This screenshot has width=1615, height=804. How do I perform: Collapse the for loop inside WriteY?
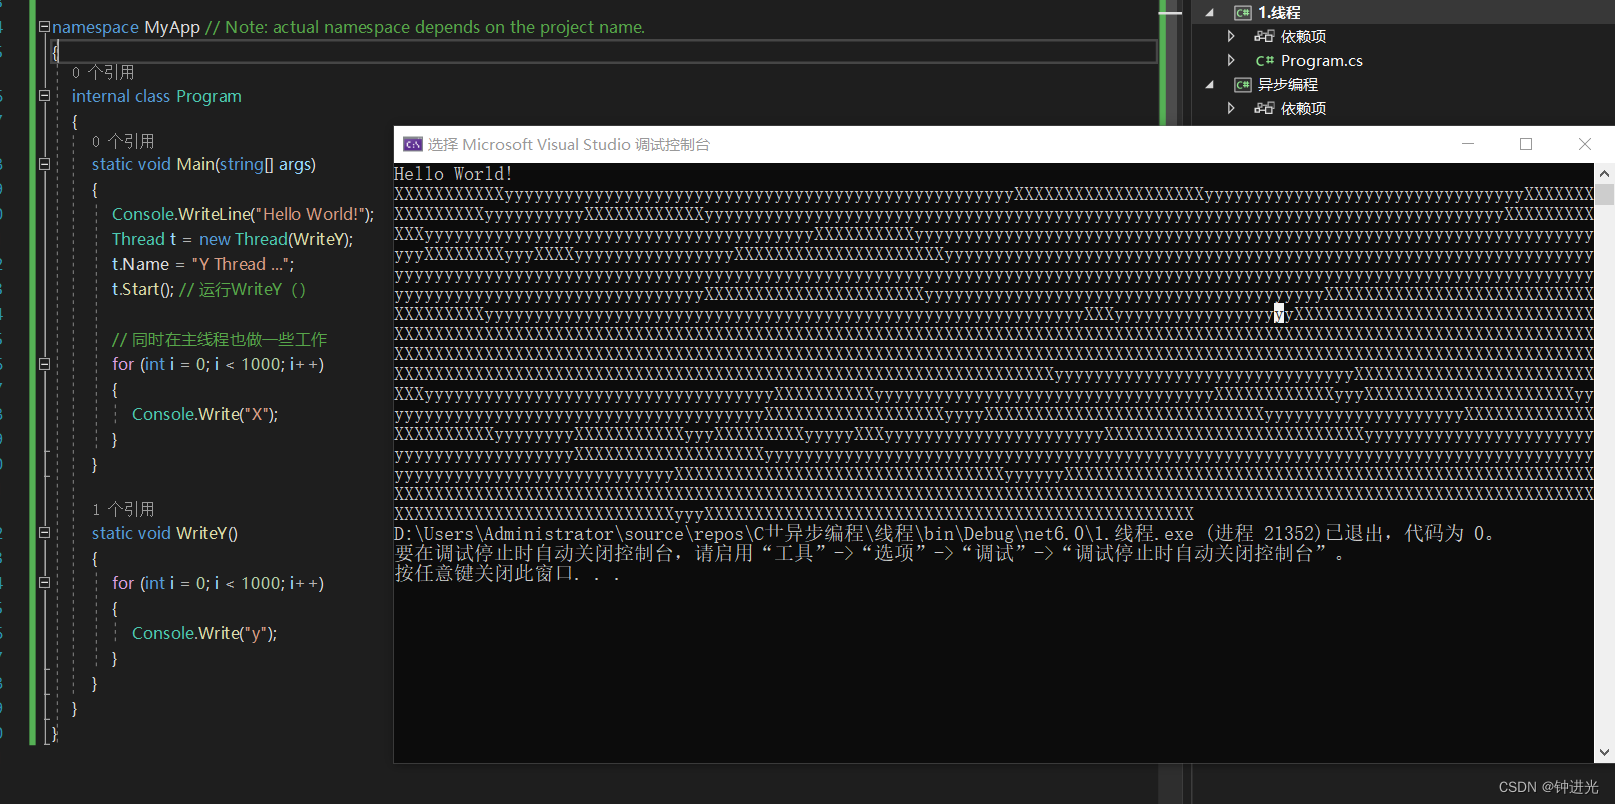(44, 582)
